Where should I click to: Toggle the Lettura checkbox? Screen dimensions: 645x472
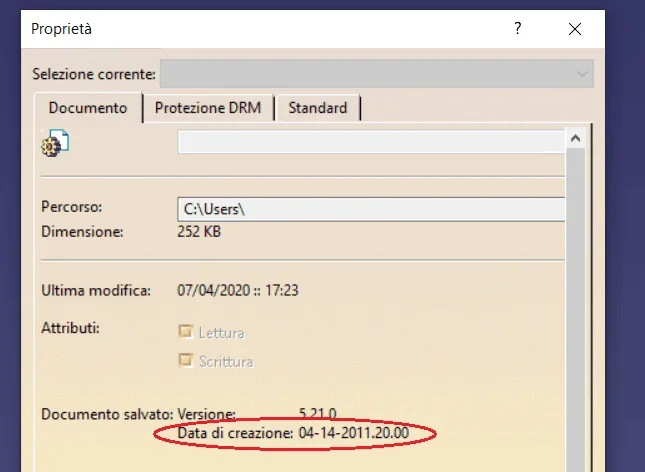click(184, 332)
